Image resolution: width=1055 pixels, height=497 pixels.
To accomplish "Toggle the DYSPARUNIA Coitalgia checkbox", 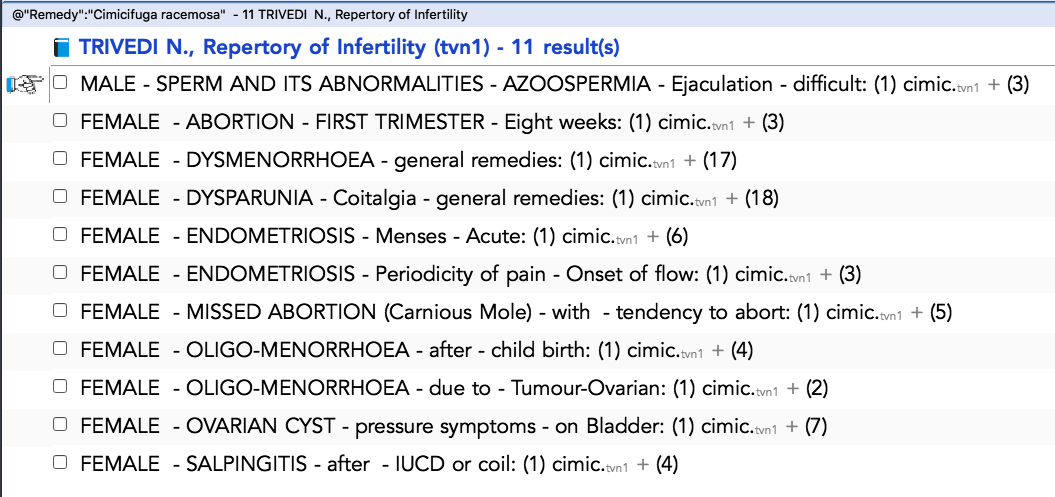I will pyautogui.click(x=61, y=196).
